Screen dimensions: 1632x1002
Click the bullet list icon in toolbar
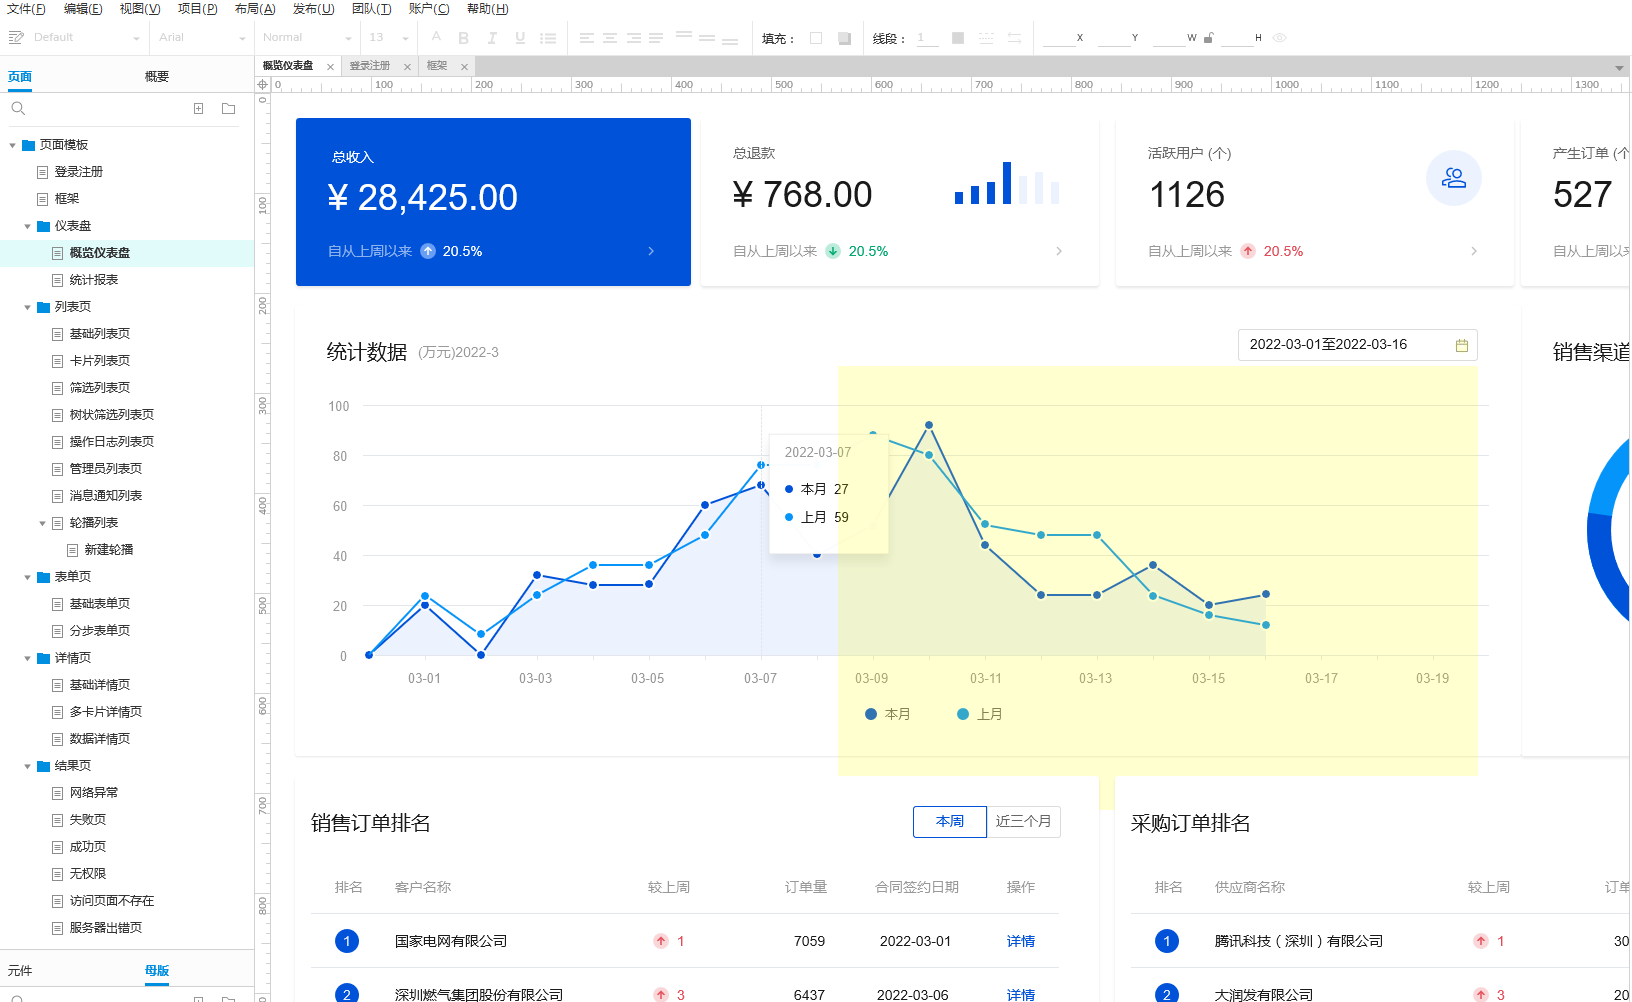pos(548,38)
